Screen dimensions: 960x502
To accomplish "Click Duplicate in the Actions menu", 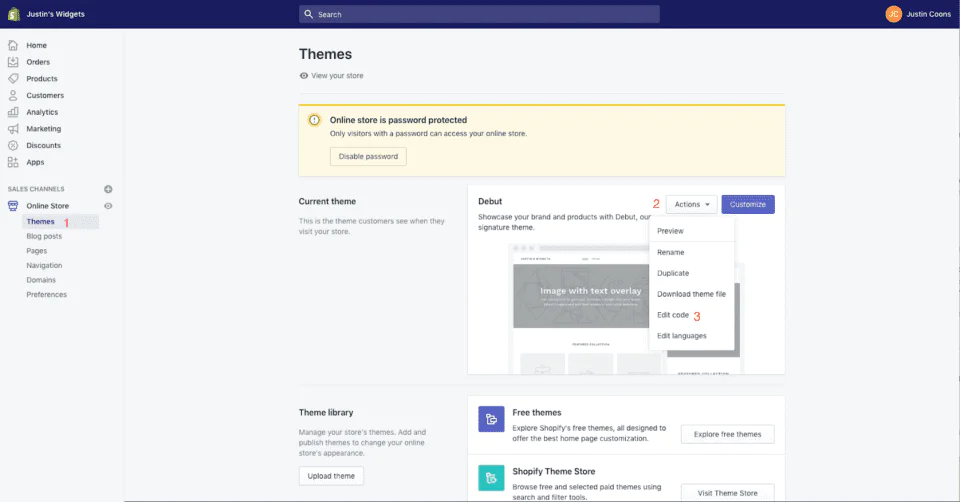I will coord(673,273).
